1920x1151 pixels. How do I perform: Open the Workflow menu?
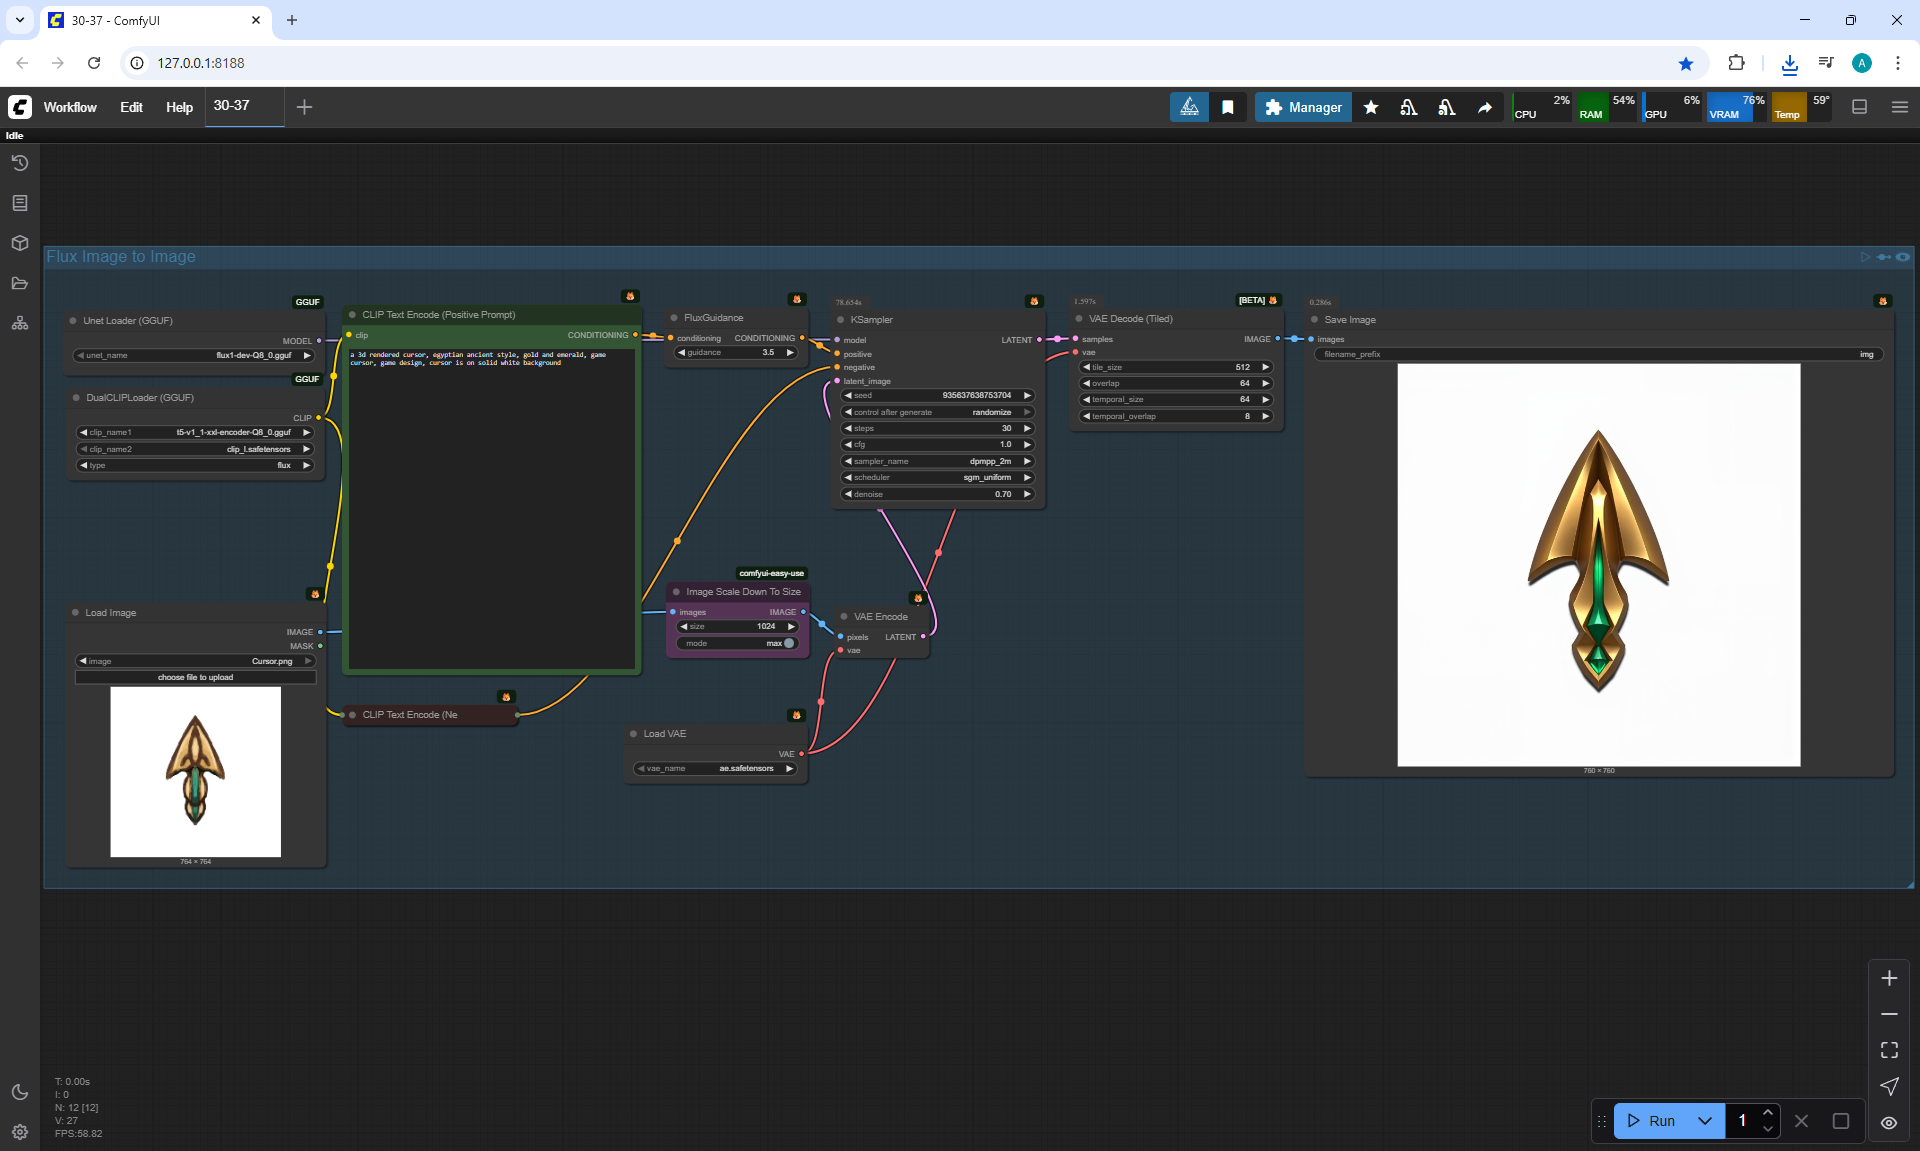70,107
